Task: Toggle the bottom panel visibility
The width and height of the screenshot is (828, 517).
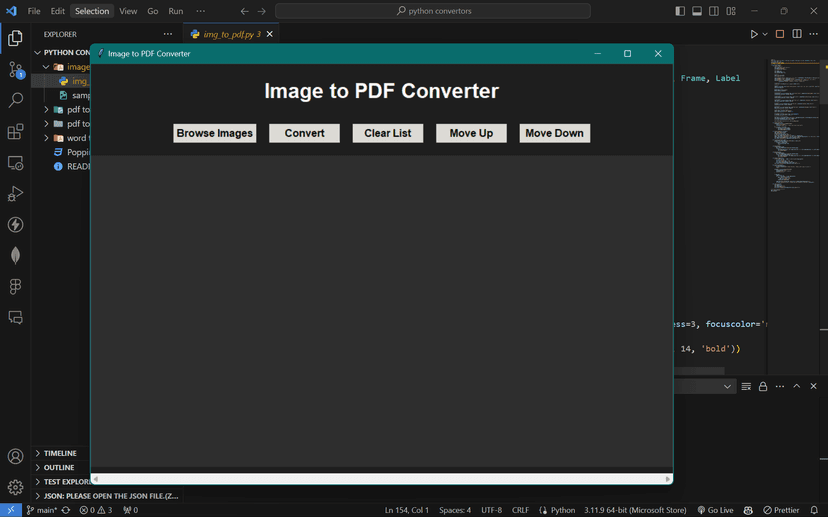Action: click(x=697, y=11)
